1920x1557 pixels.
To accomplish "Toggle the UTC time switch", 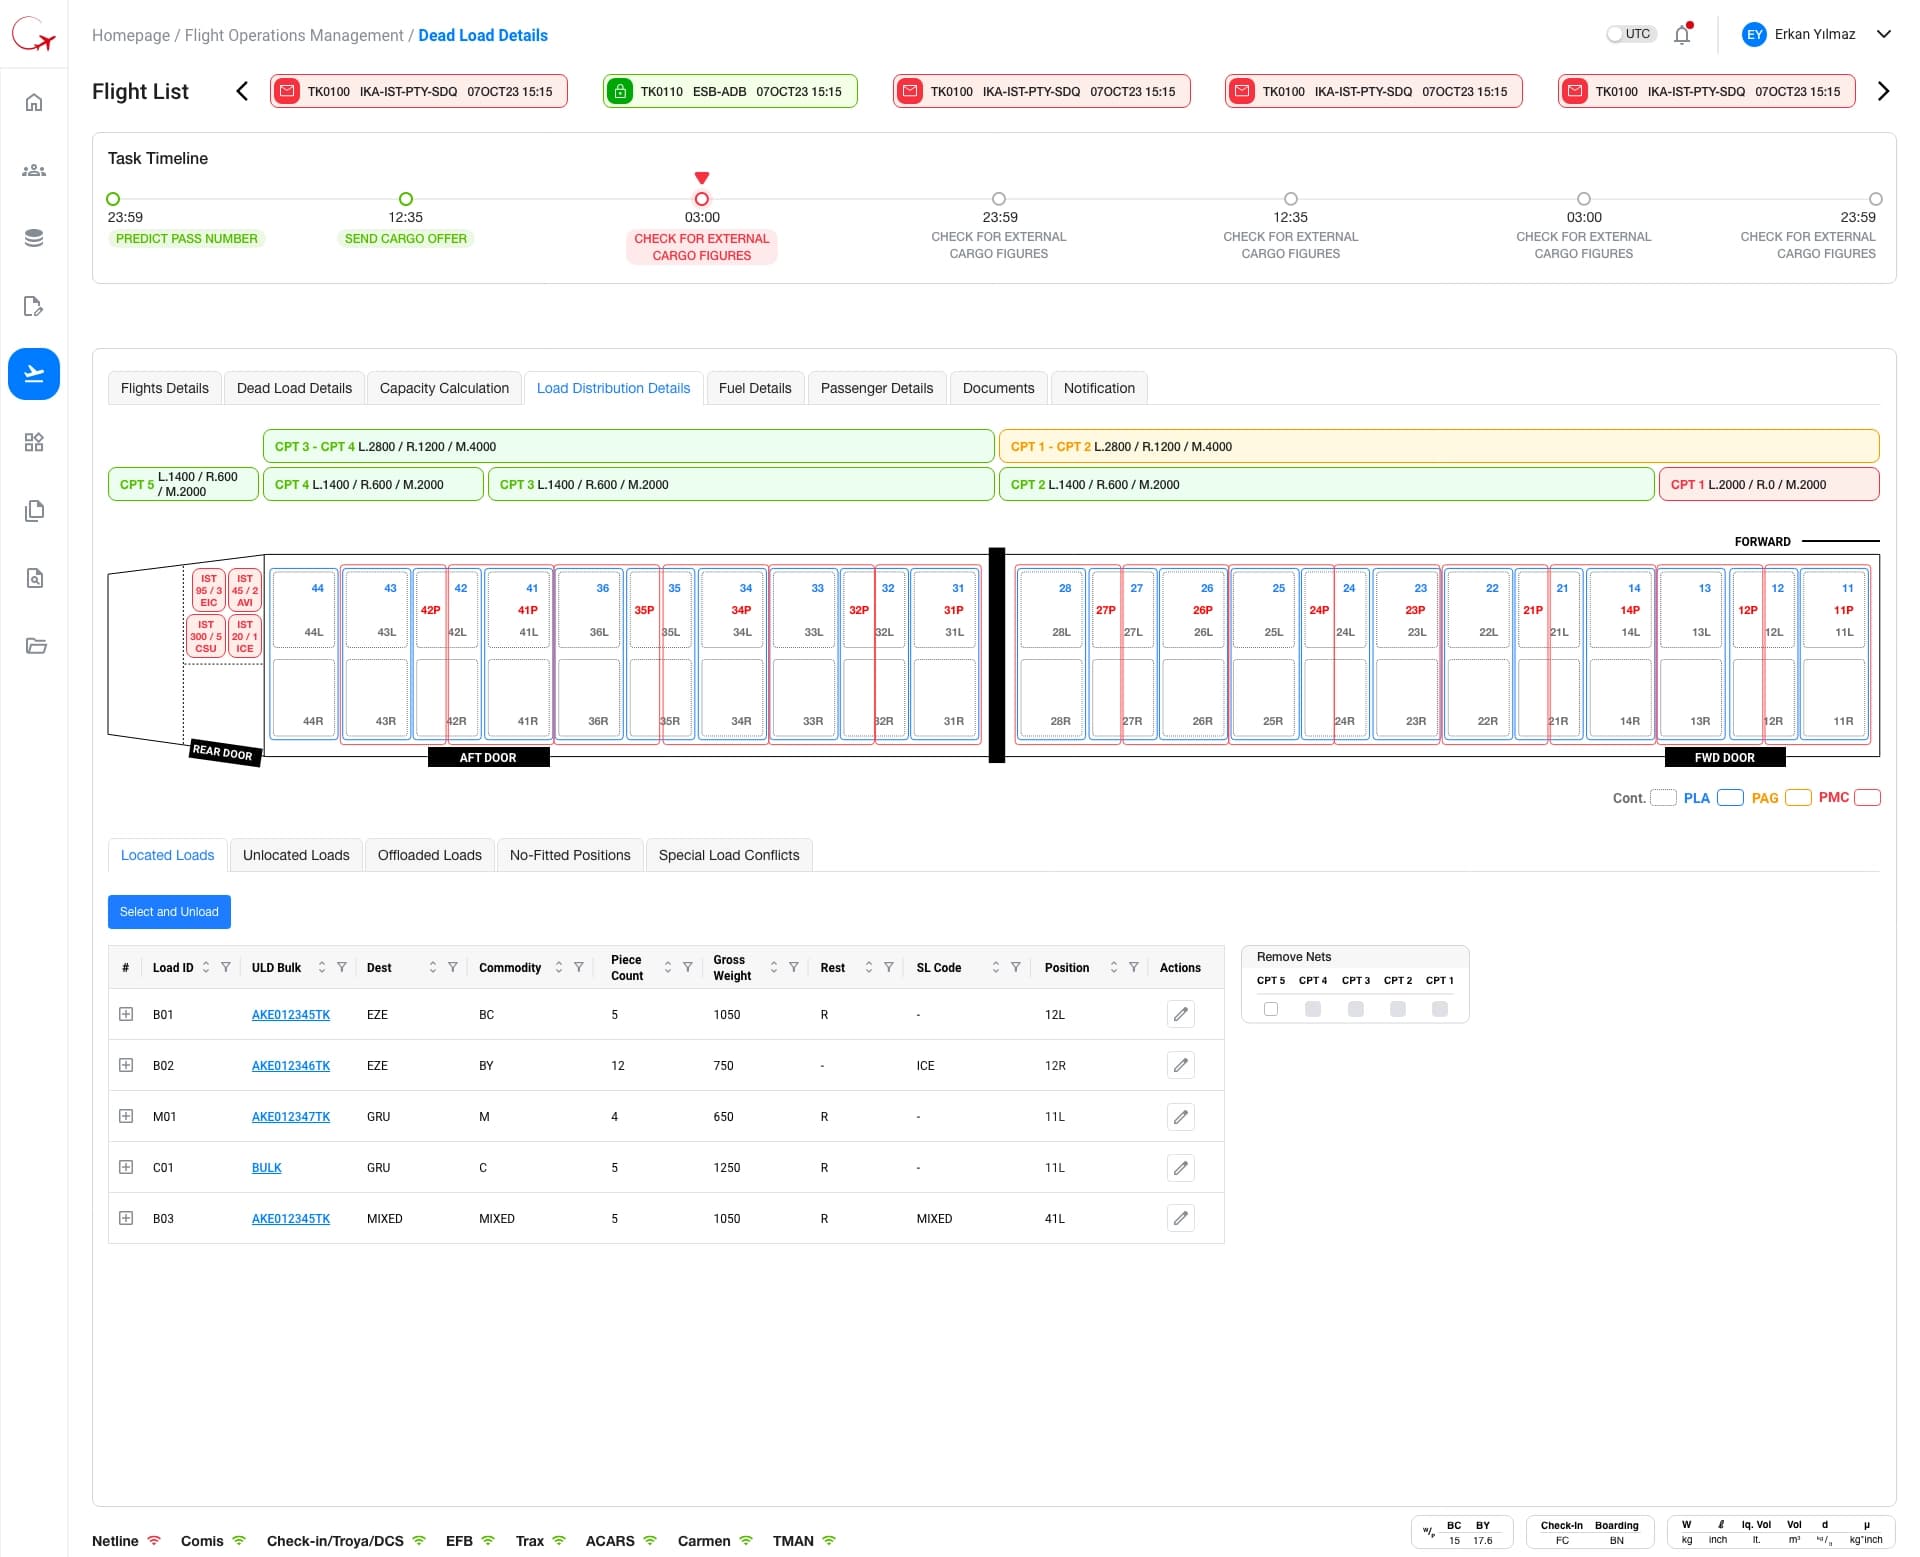I will pos(1630,34).
